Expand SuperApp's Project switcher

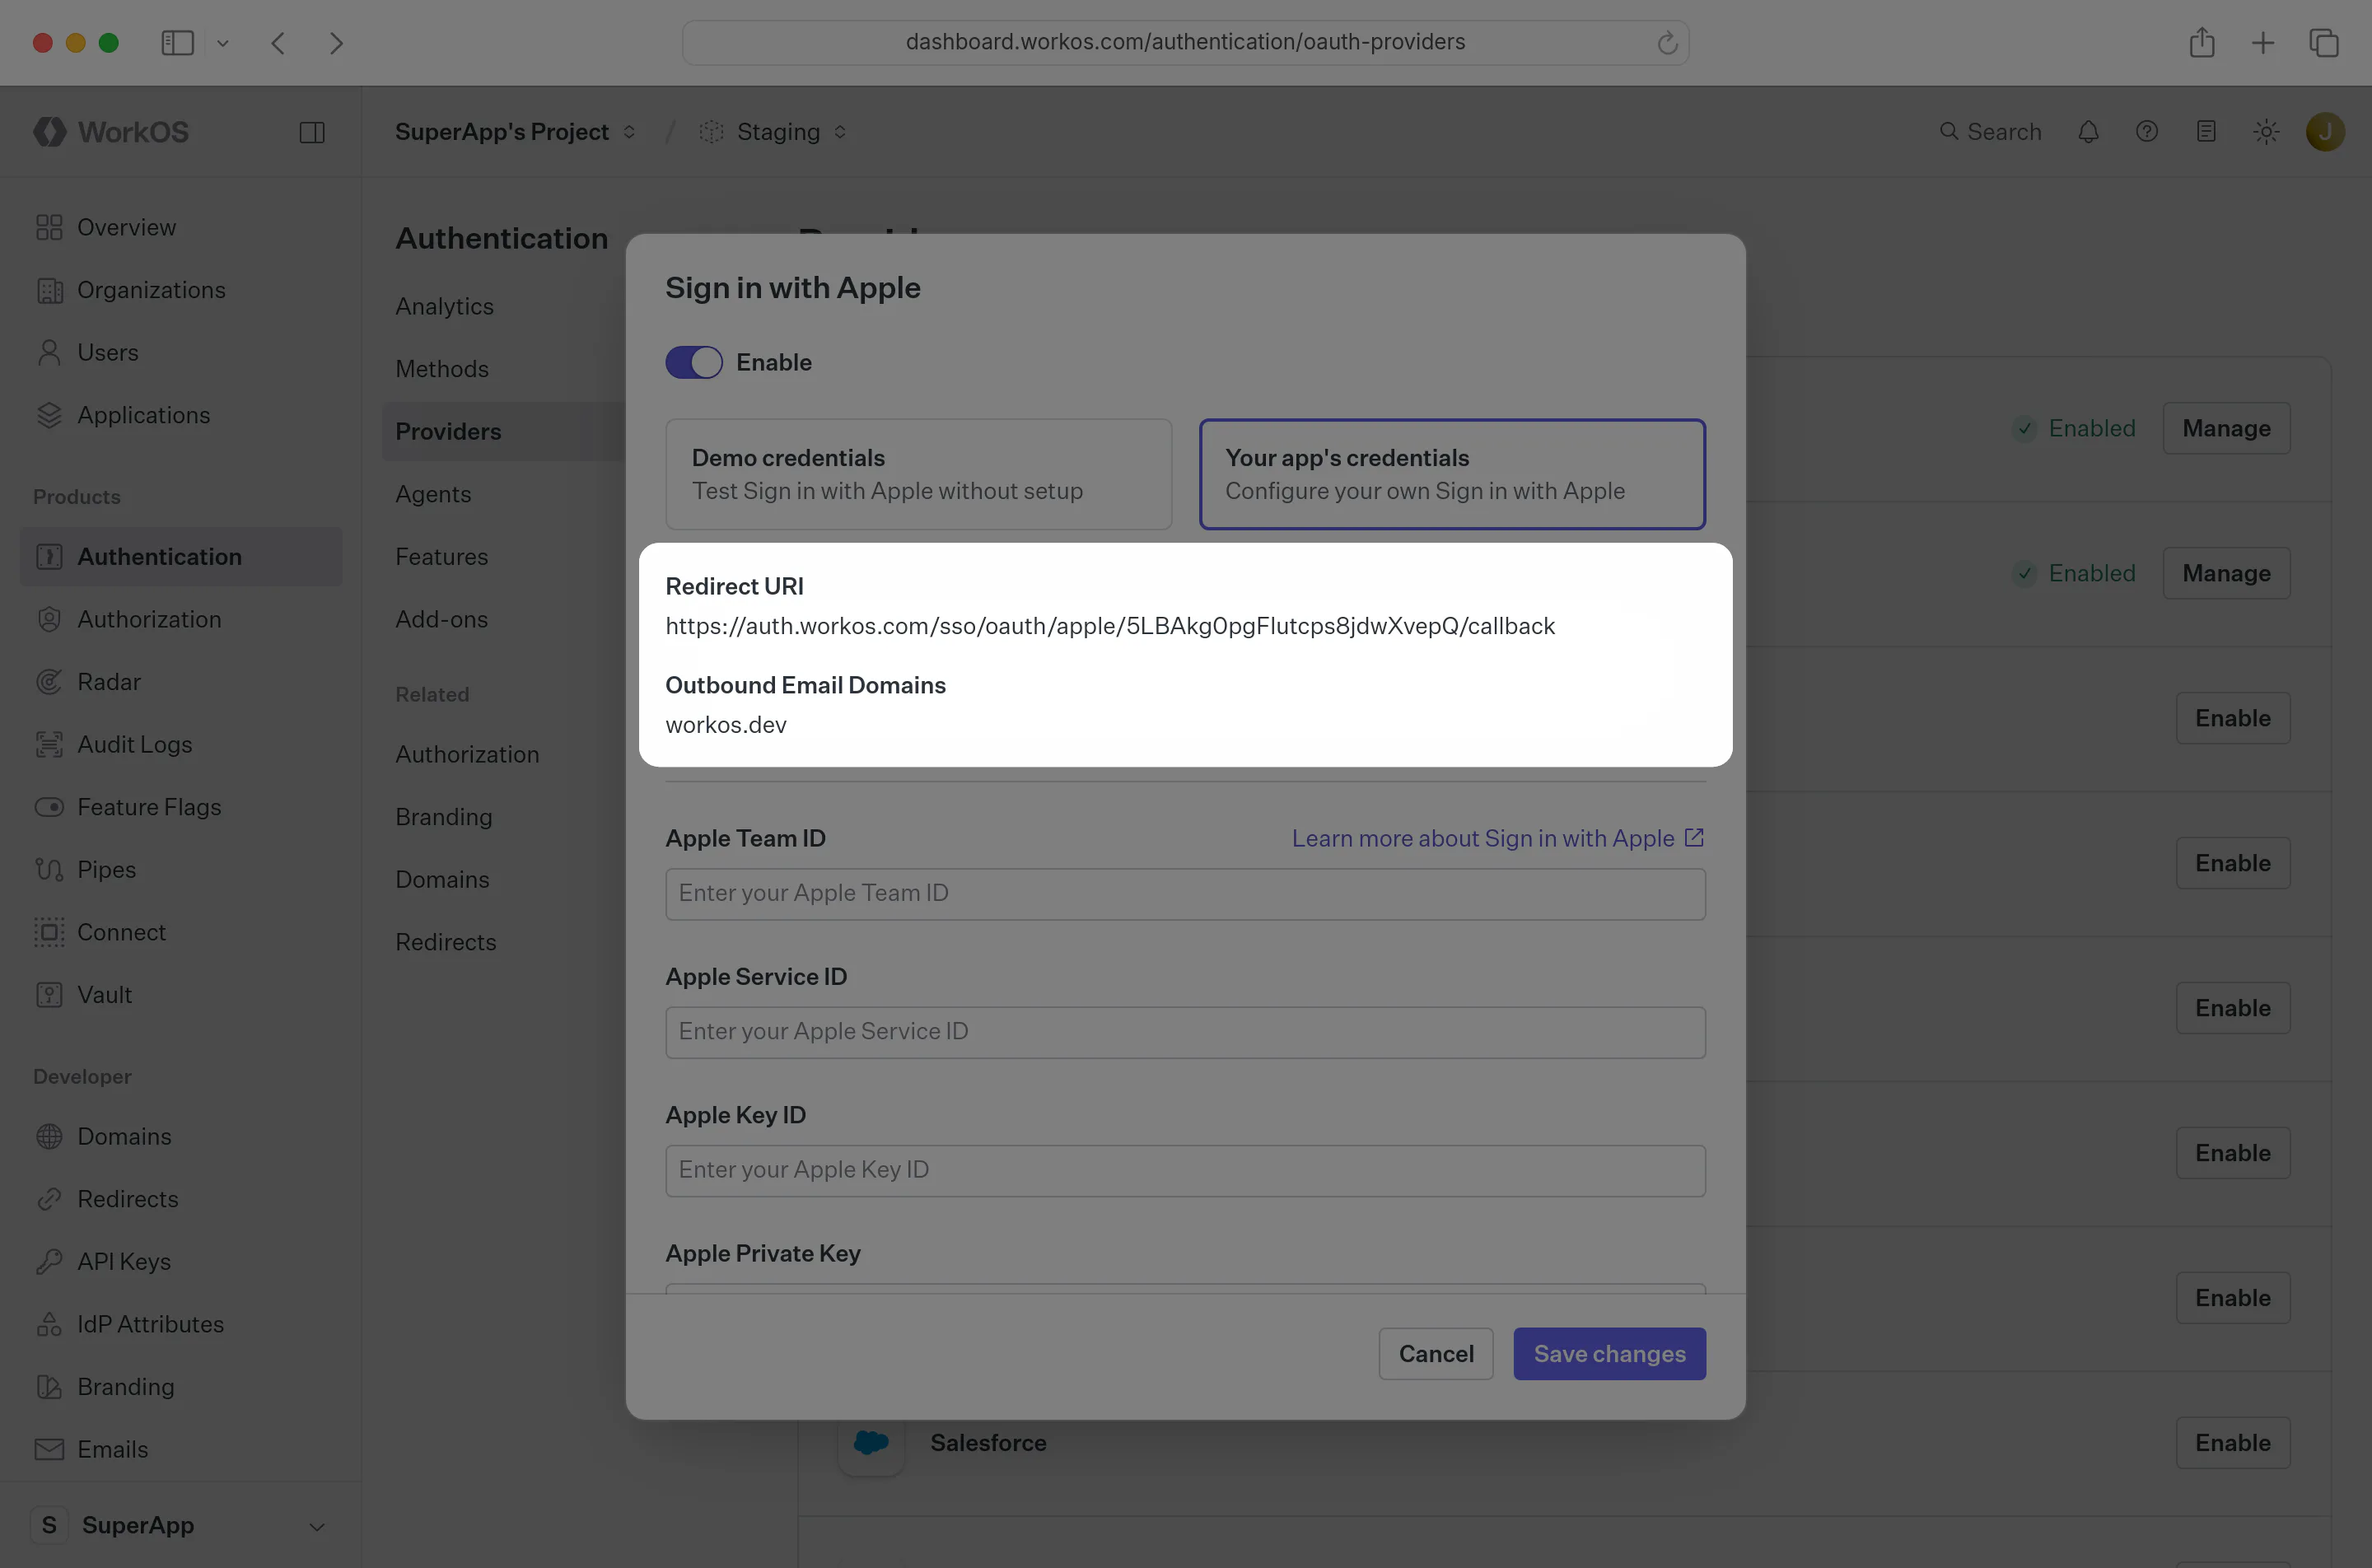(x=515, y=131)
